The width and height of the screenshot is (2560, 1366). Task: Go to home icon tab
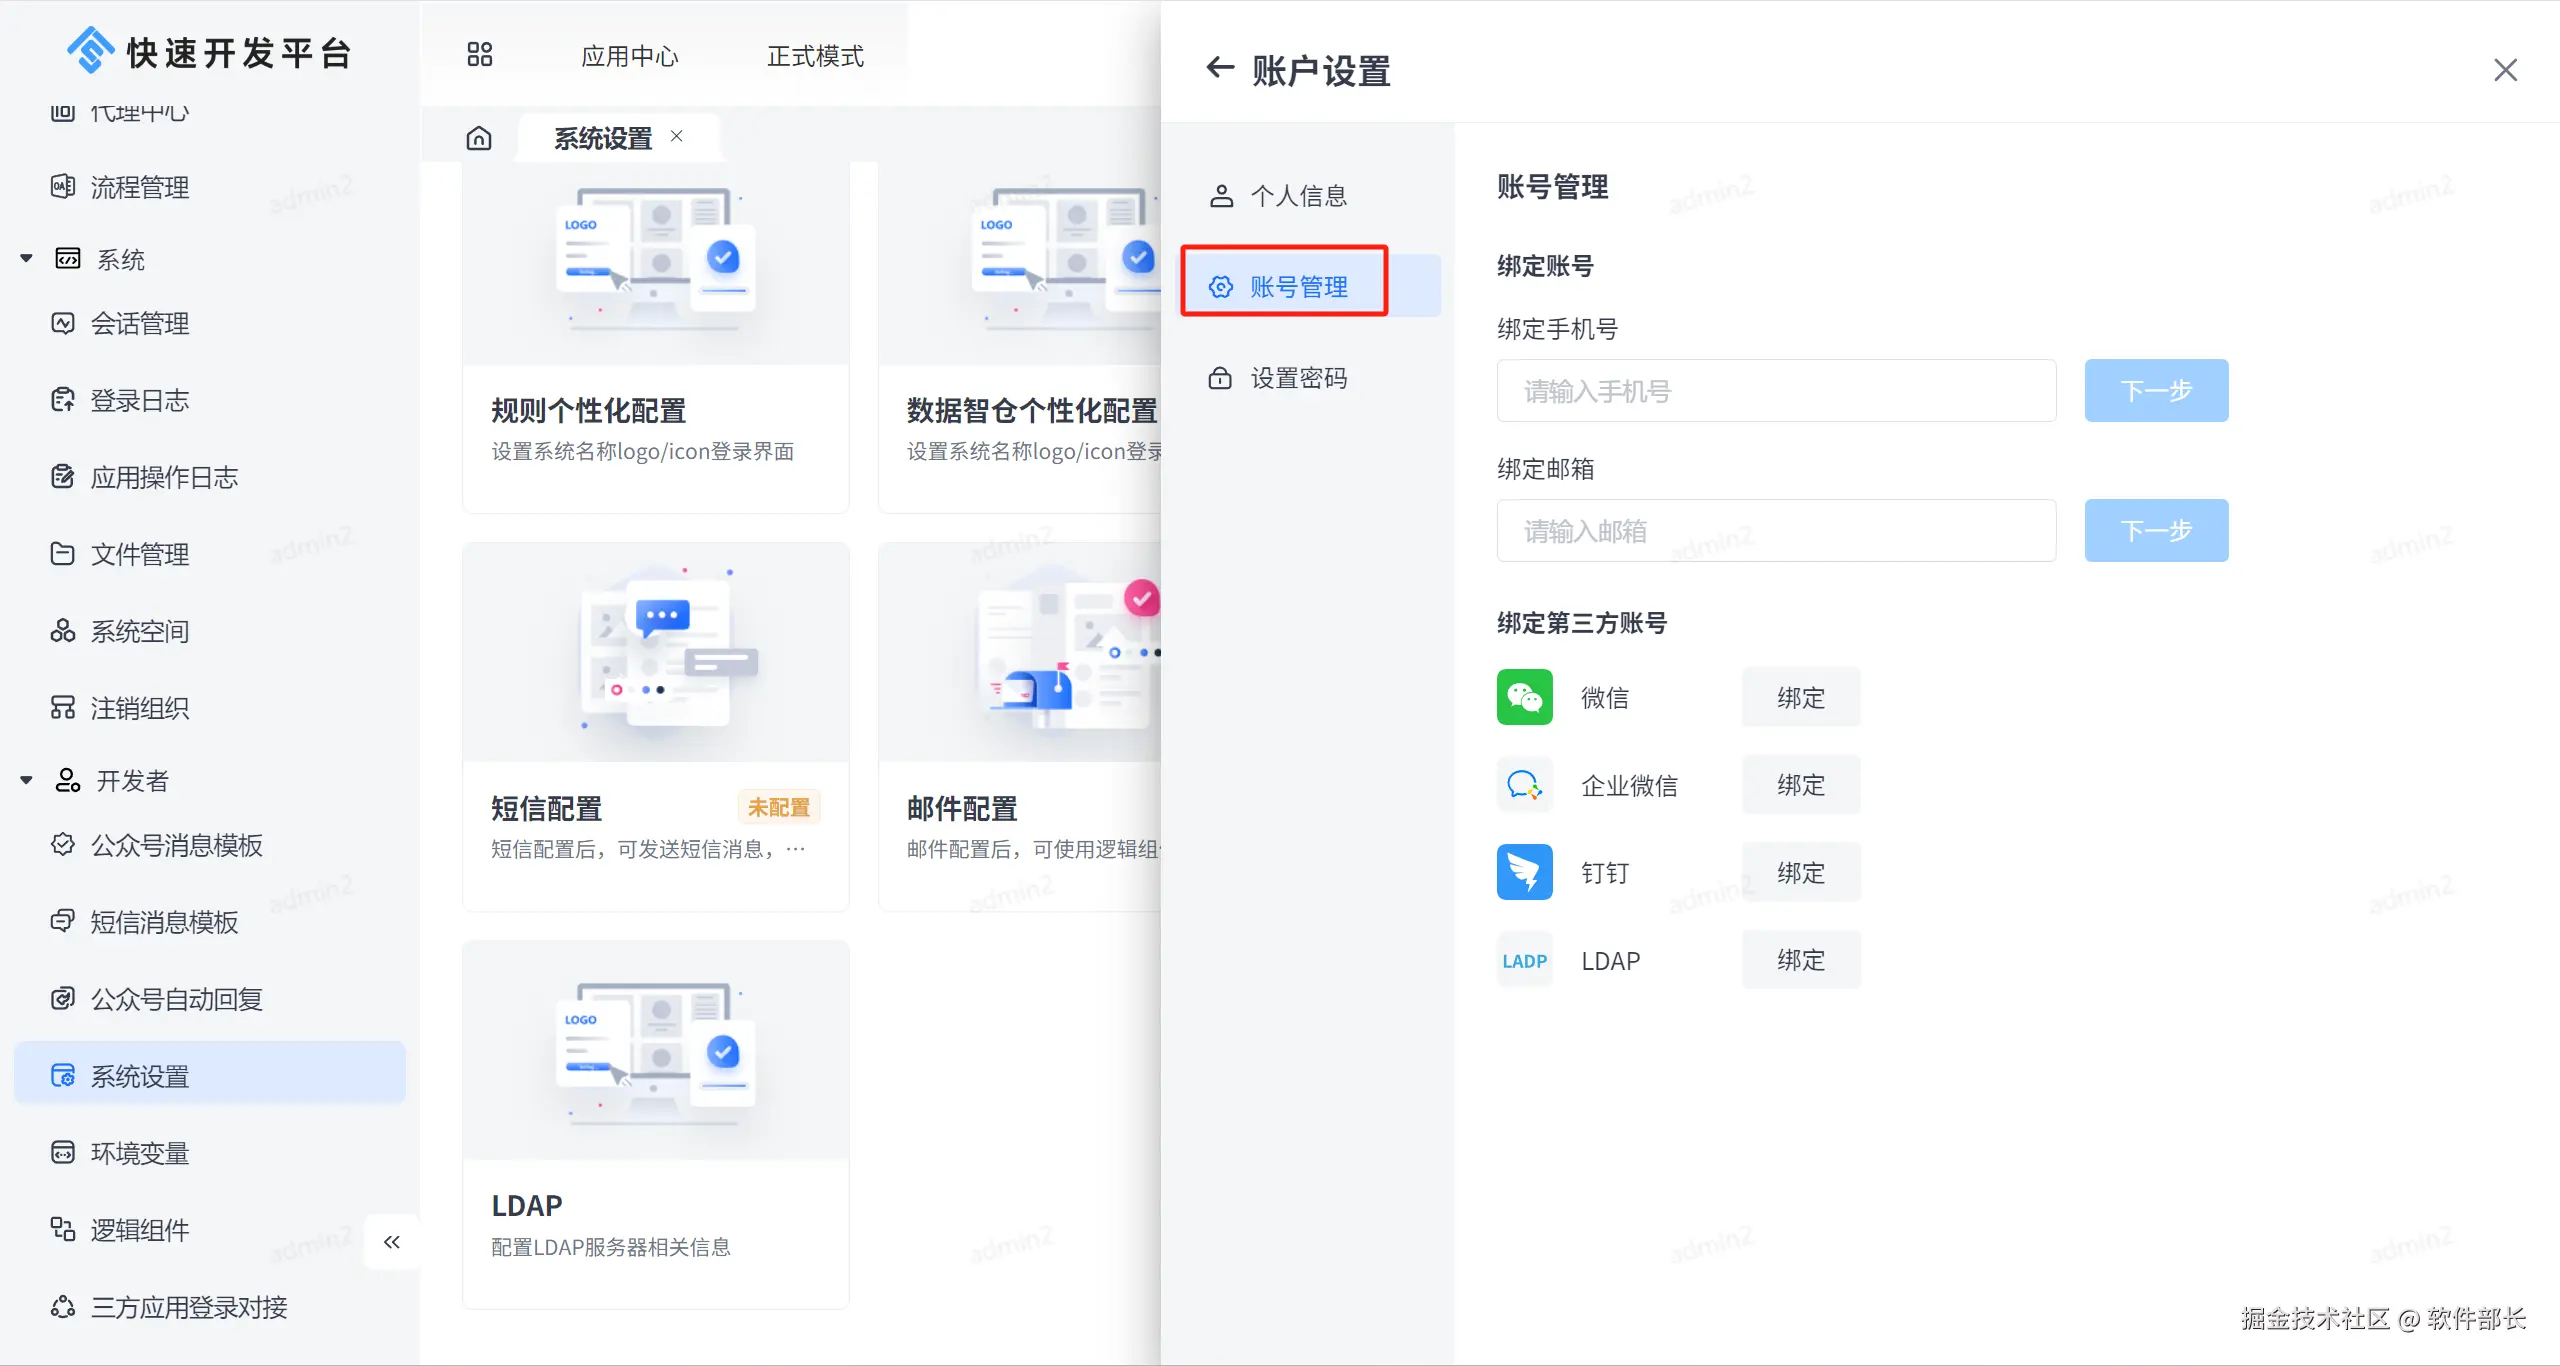[x=479, y=138]
